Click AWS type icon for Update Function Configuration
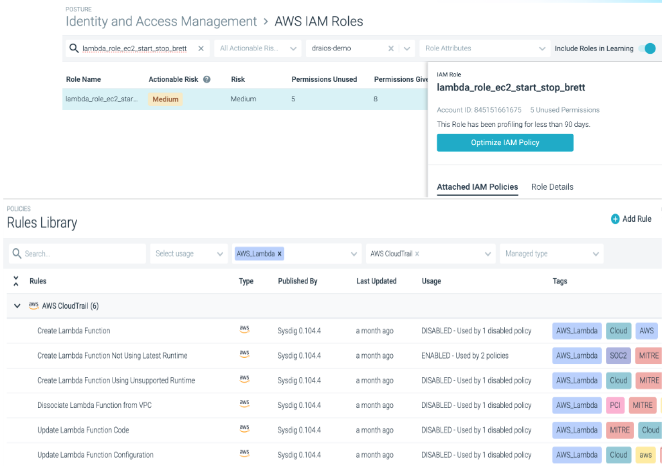Screen dimensions: 662x466 point(244,454)
